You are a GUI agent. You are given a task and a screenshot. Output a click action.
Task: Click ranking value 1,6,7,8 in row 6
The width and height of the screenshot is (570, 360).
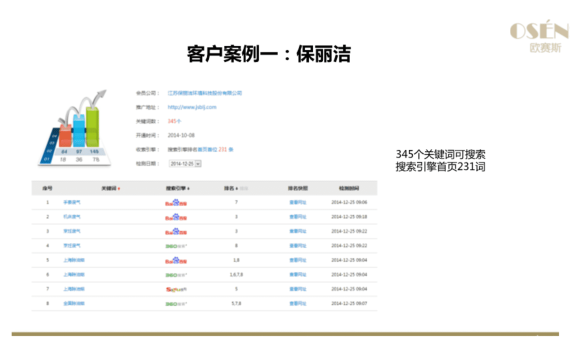click(236, 275)
